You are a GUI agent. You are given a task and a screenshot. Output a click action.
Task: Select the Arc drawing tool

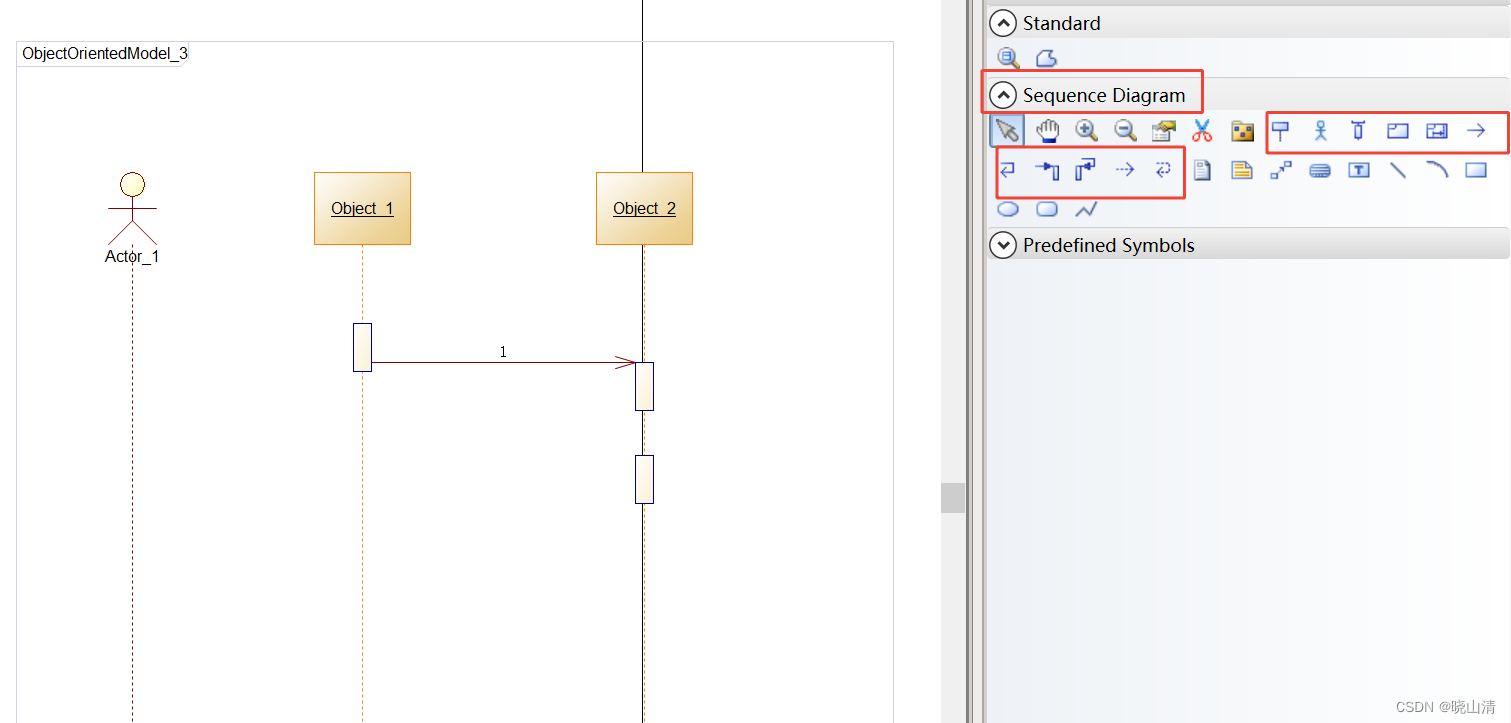(1437, 170)
